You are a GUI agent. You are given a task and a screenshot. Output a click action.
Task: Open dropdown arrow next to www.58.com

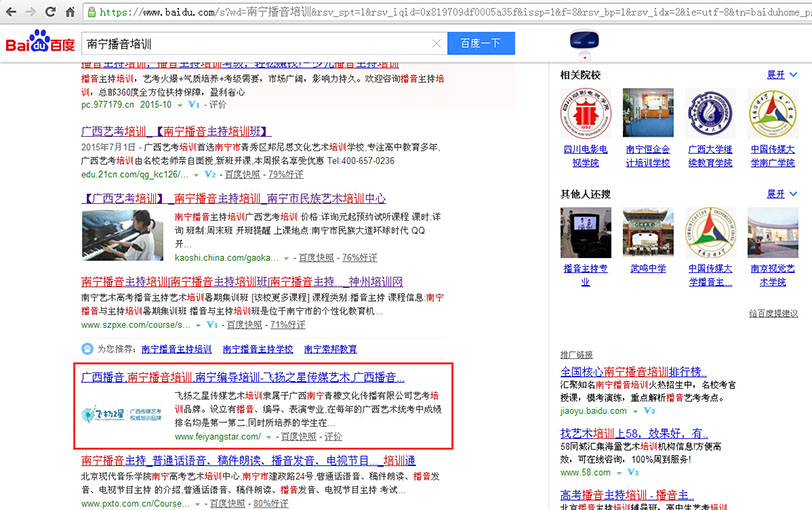point(618,473)
